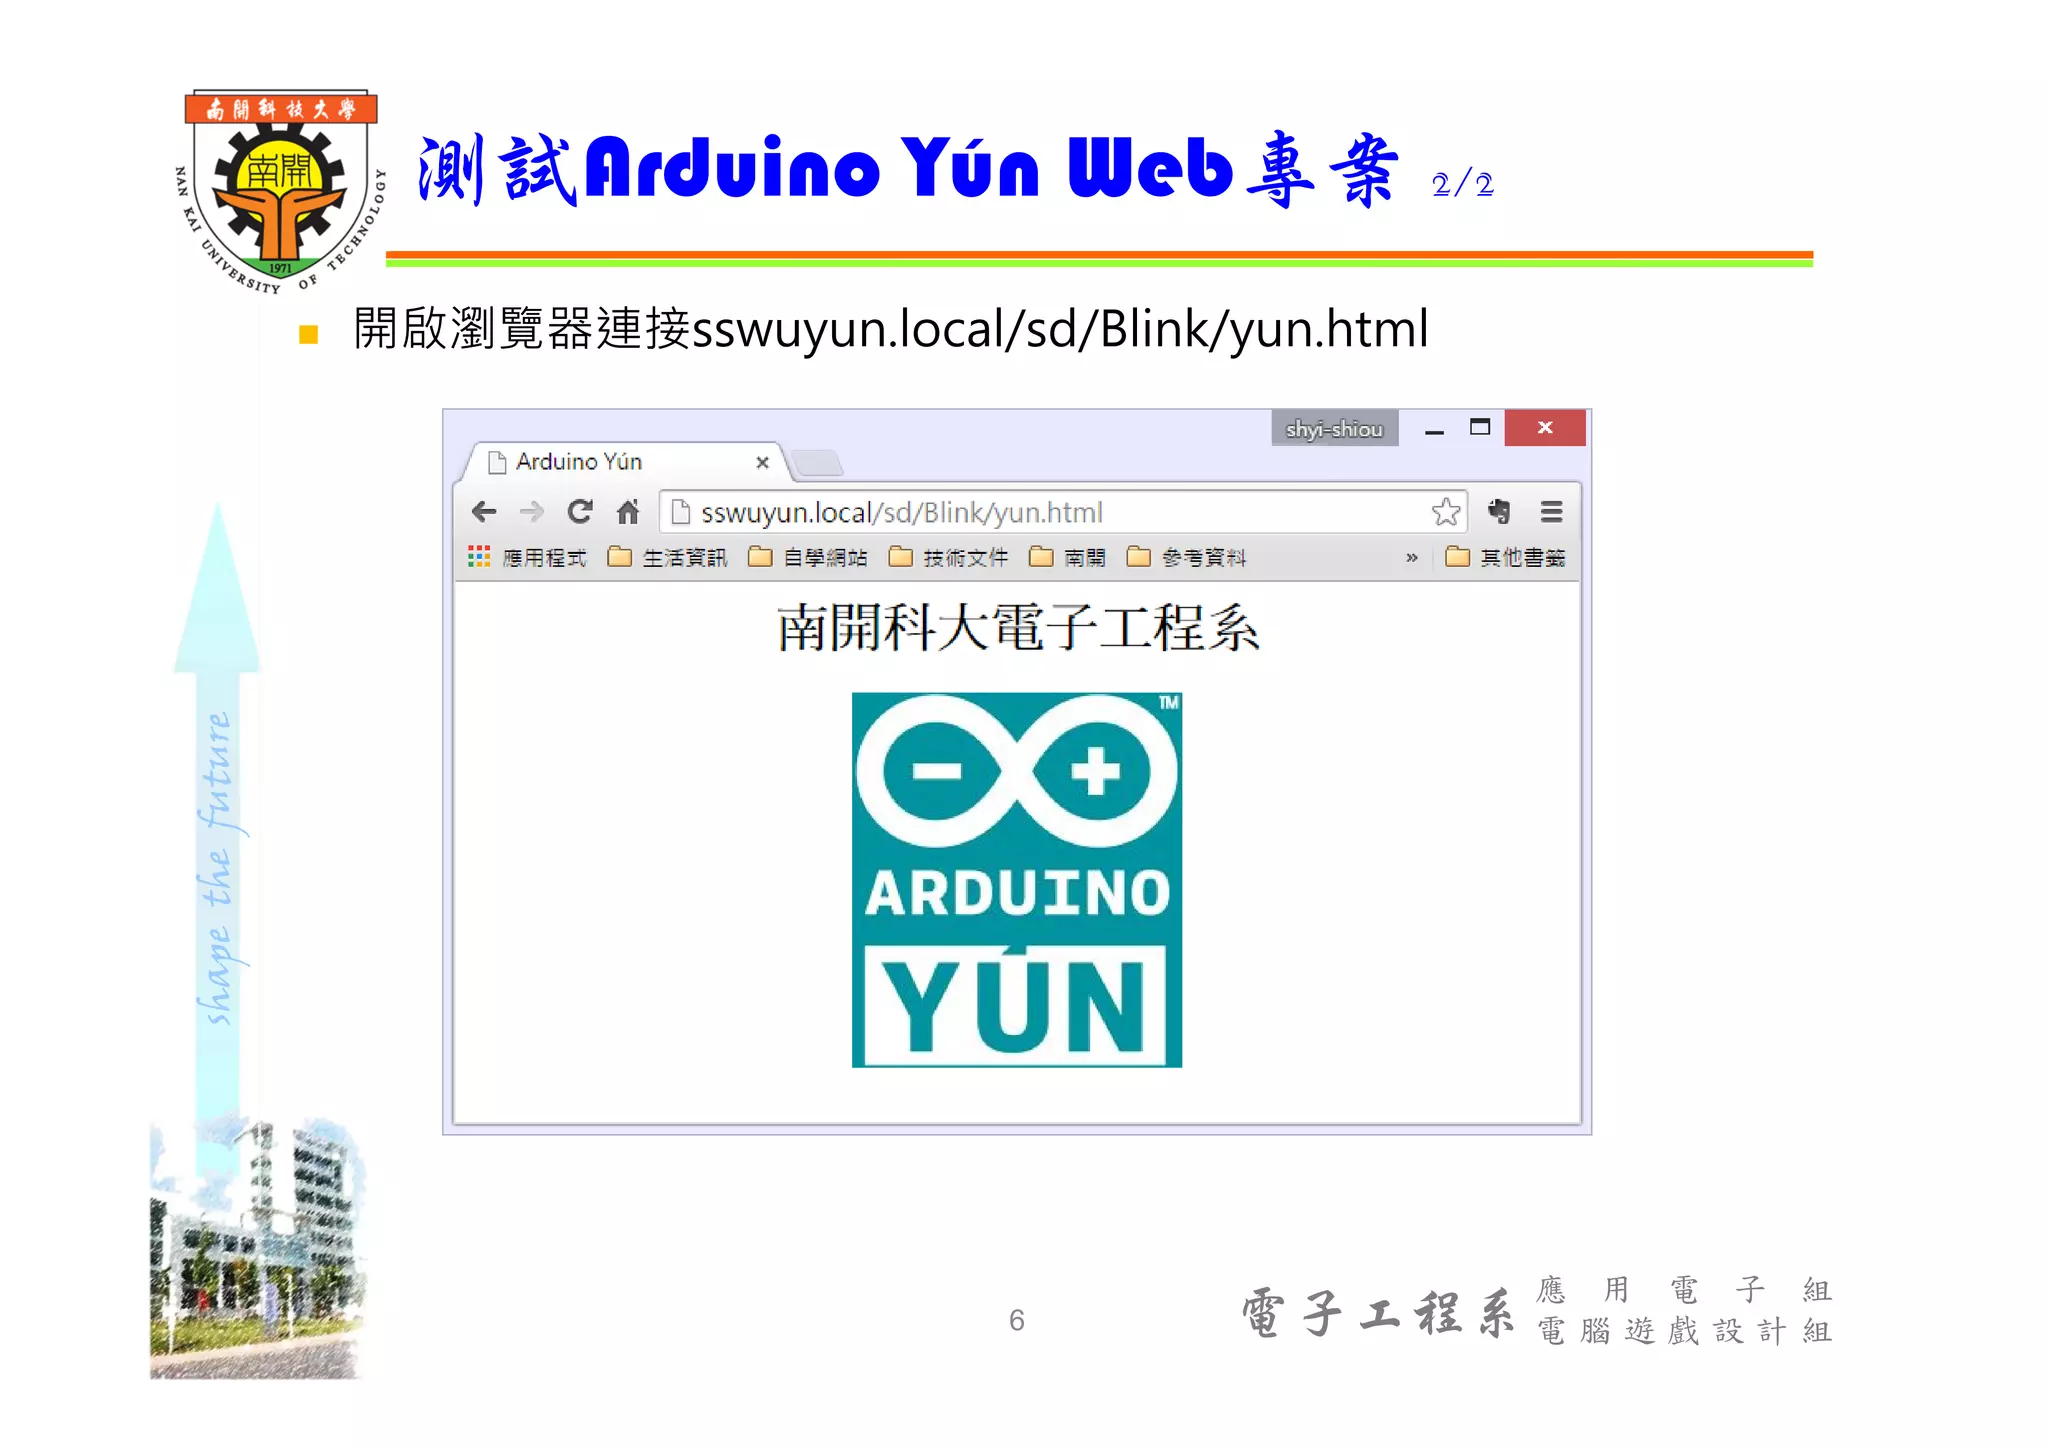Click the 南開科大電子工程系 page heading

click(x=1018, y=629)
